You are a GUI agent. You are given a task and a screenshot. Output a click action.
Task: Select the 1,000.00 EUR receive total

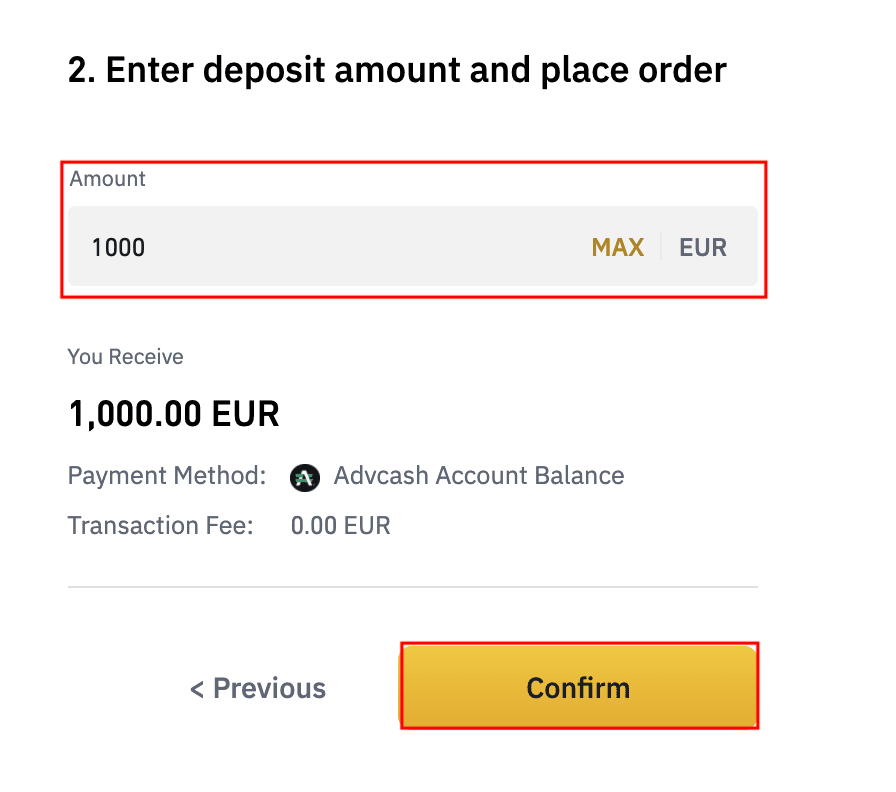[174, 413]
